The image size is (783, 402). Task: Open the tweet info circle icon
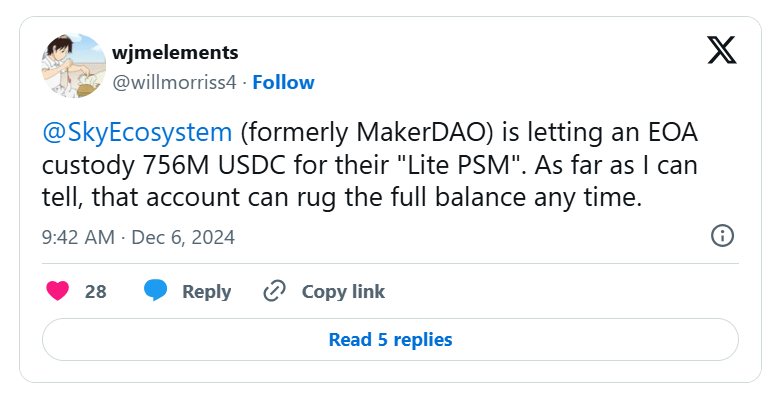coord(722,236)
